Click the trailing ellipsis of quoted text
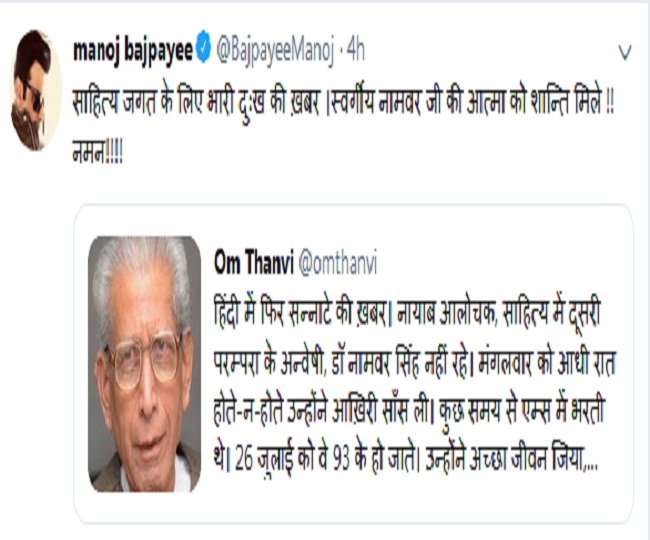The width and height of the screenshot is (650, 540). (590, 461)
